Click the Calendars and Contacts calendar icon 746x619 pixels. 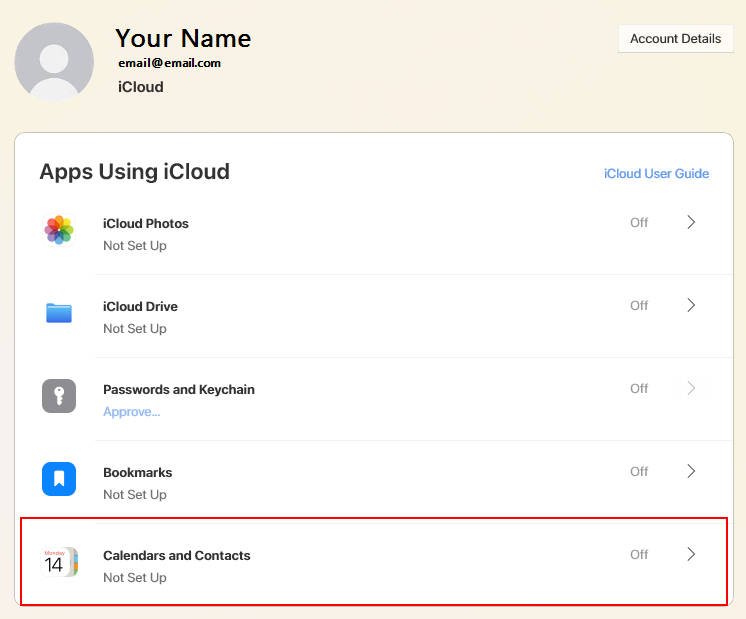pos(59,562)
